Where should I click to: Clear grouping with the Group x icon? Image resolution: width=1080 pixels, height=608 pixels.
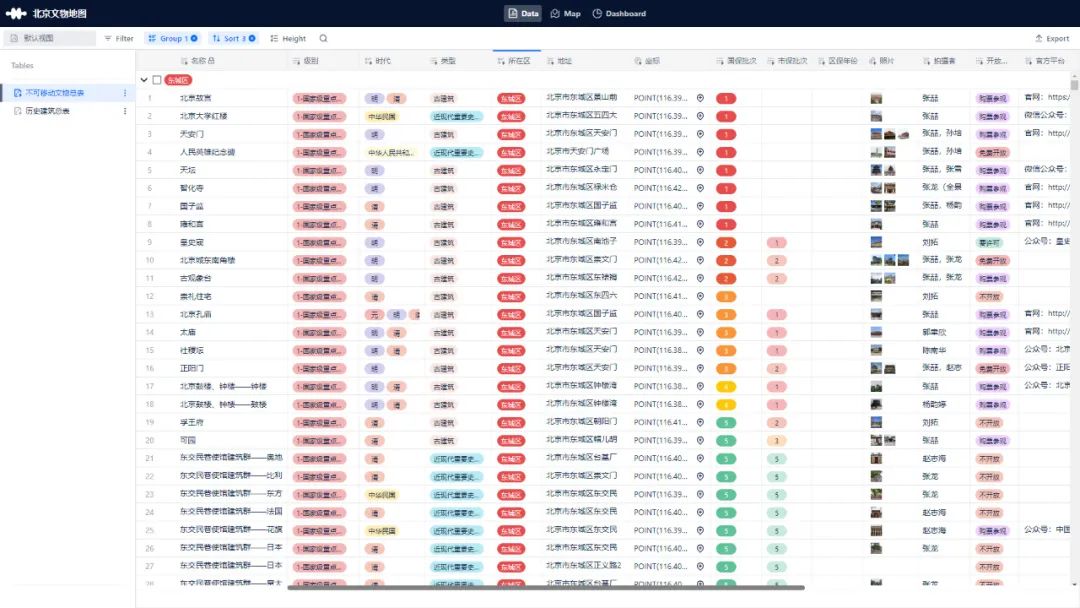pos(194,39)
